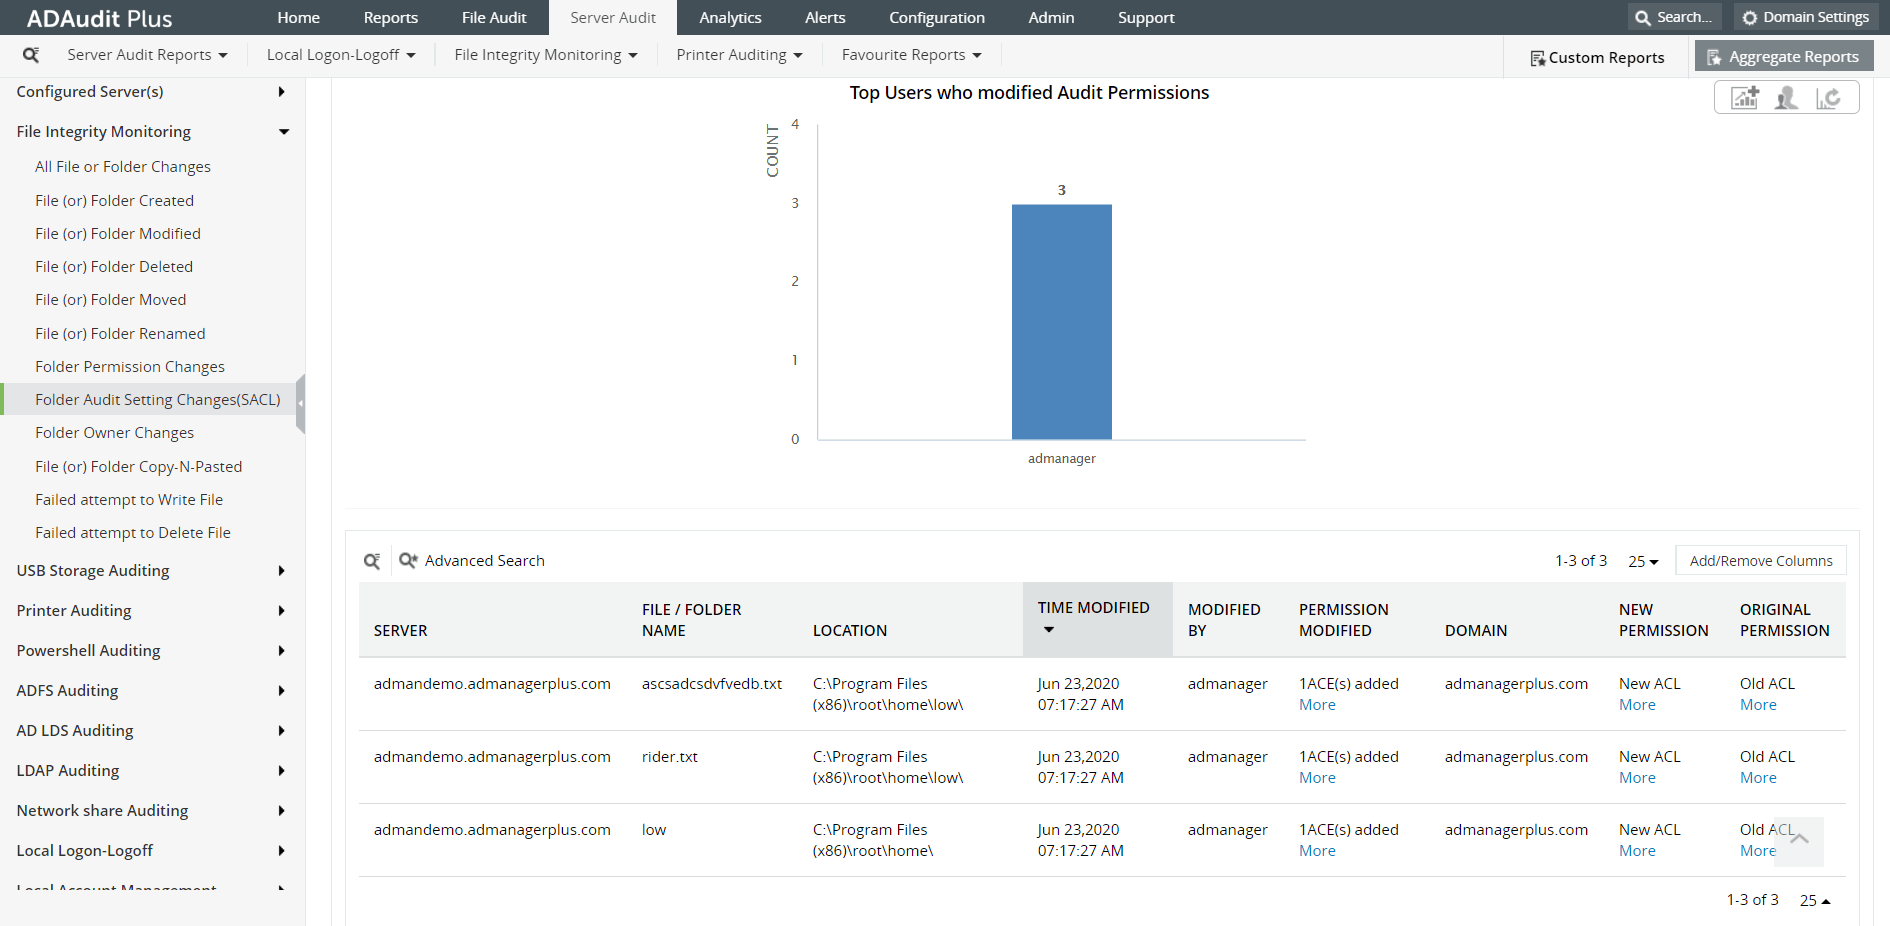Open Old ACL More link for ascsadcsdvfvedb.txt
The width and height of the screenshot is (1890, 926).
pos(1758,705)
